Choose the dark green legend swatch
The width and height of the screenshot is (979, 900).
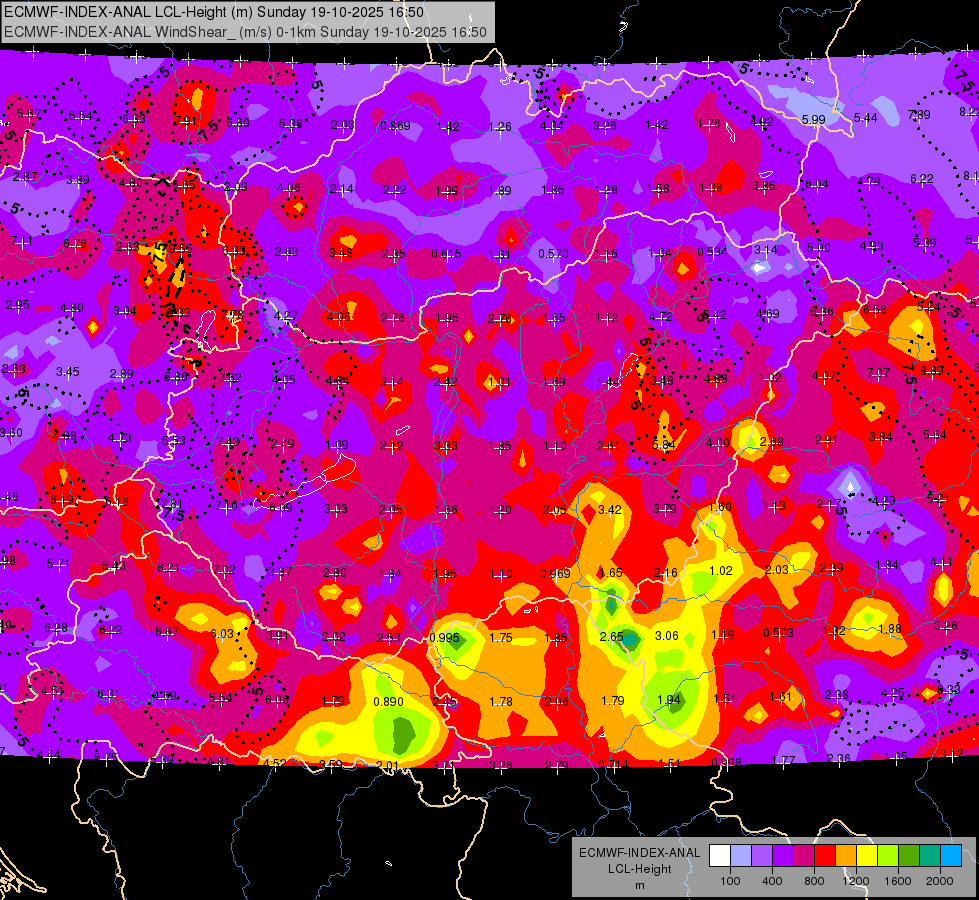(x=909, y=855)
